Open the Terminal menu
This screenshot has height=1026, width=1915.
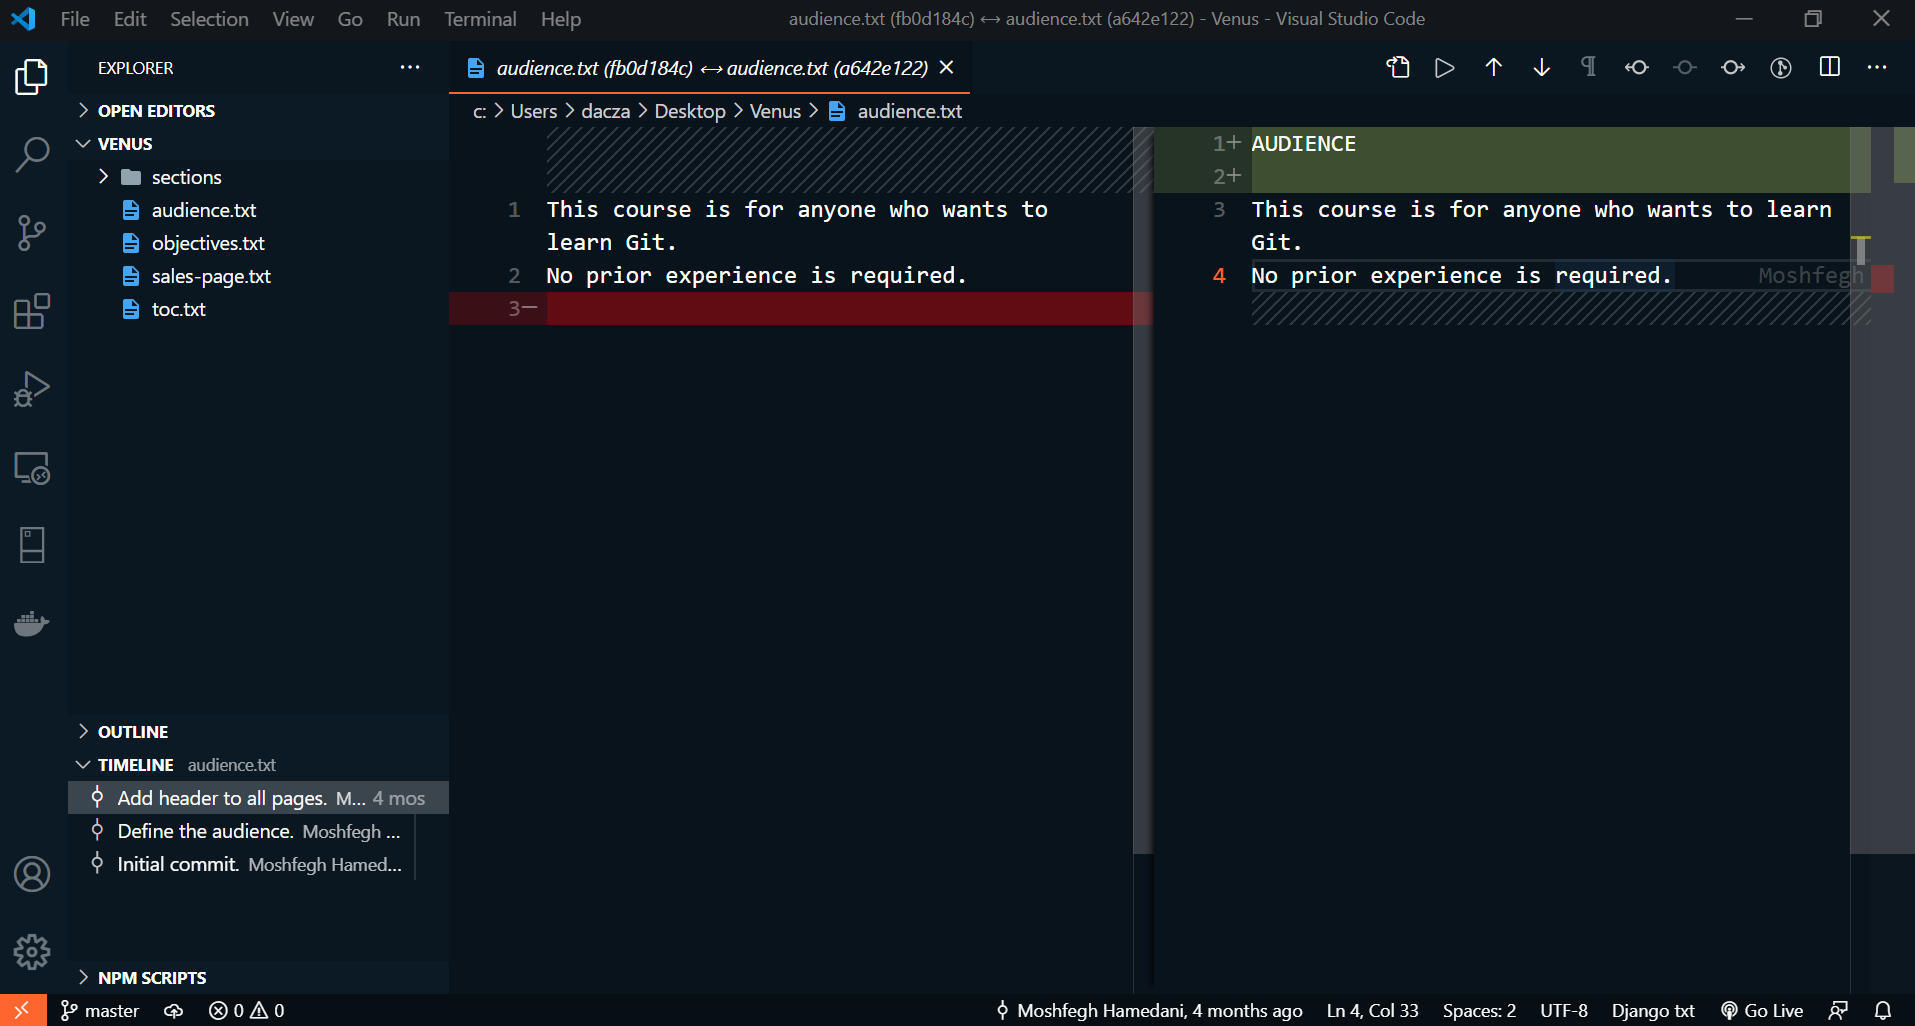pos(480,19)
